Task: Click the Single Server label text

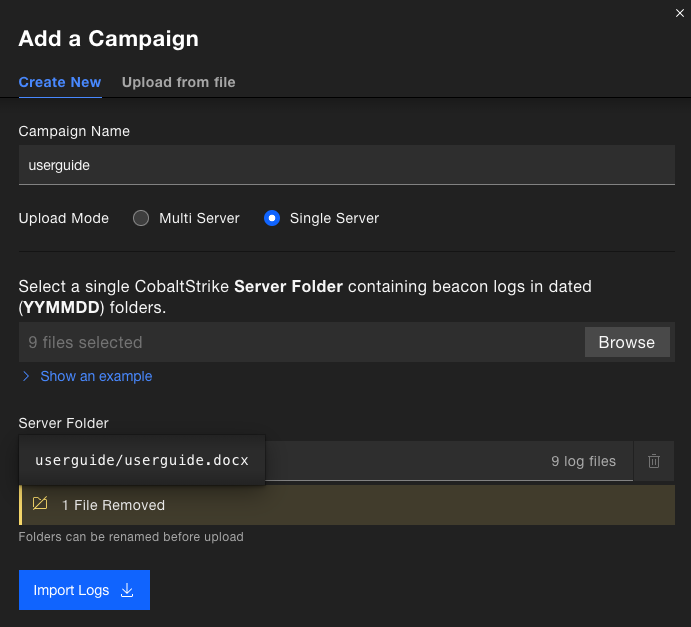Action: pos(334,218)
